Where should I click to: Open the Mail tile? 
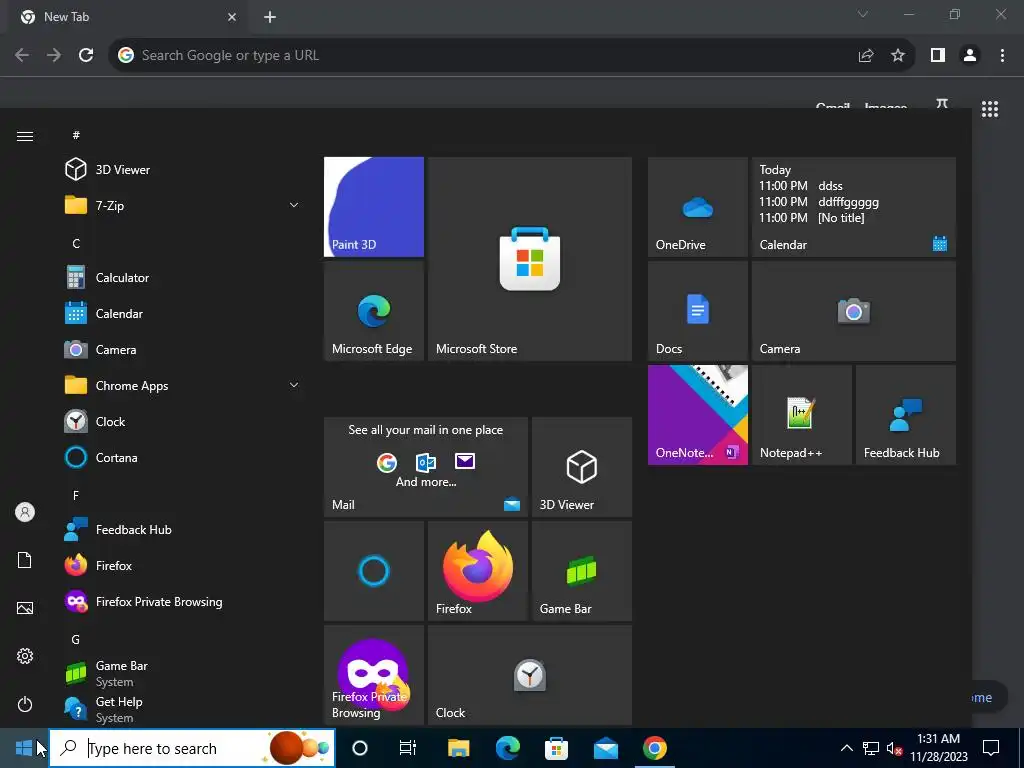click(x=426, y=467)
